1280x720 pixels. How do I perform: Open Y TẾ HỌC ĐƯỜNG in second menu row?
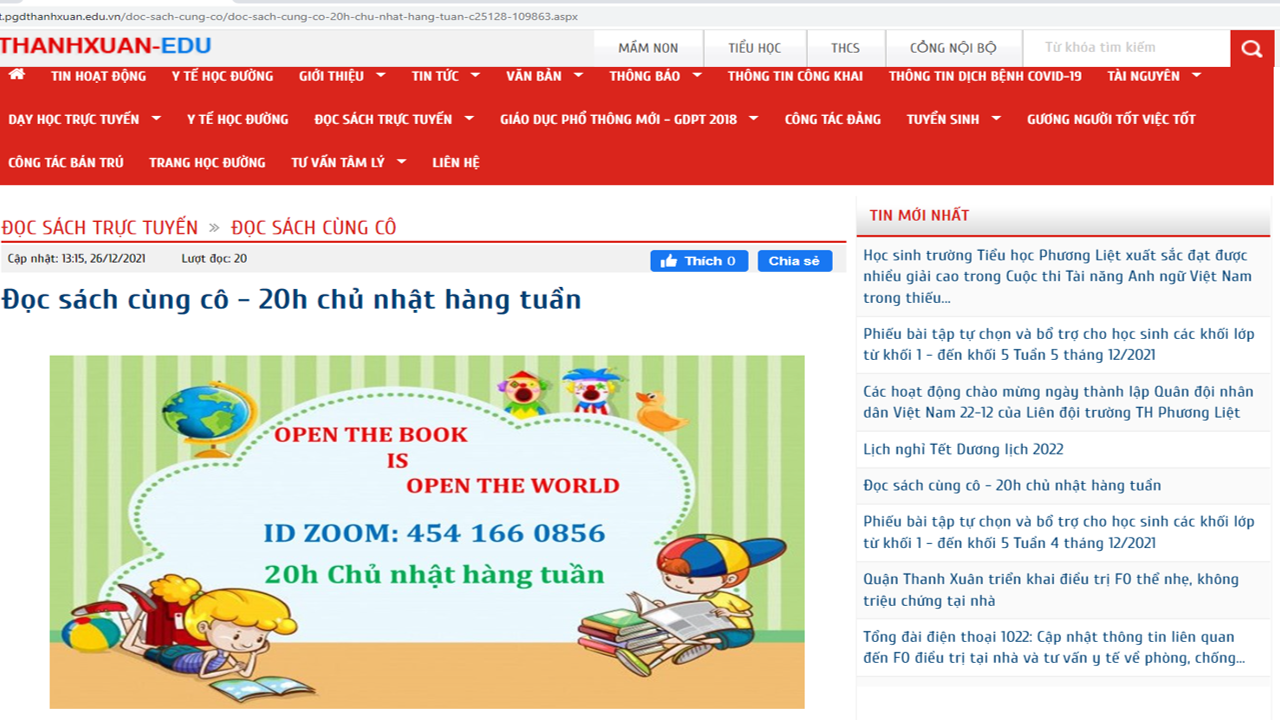tap(237, 119)
